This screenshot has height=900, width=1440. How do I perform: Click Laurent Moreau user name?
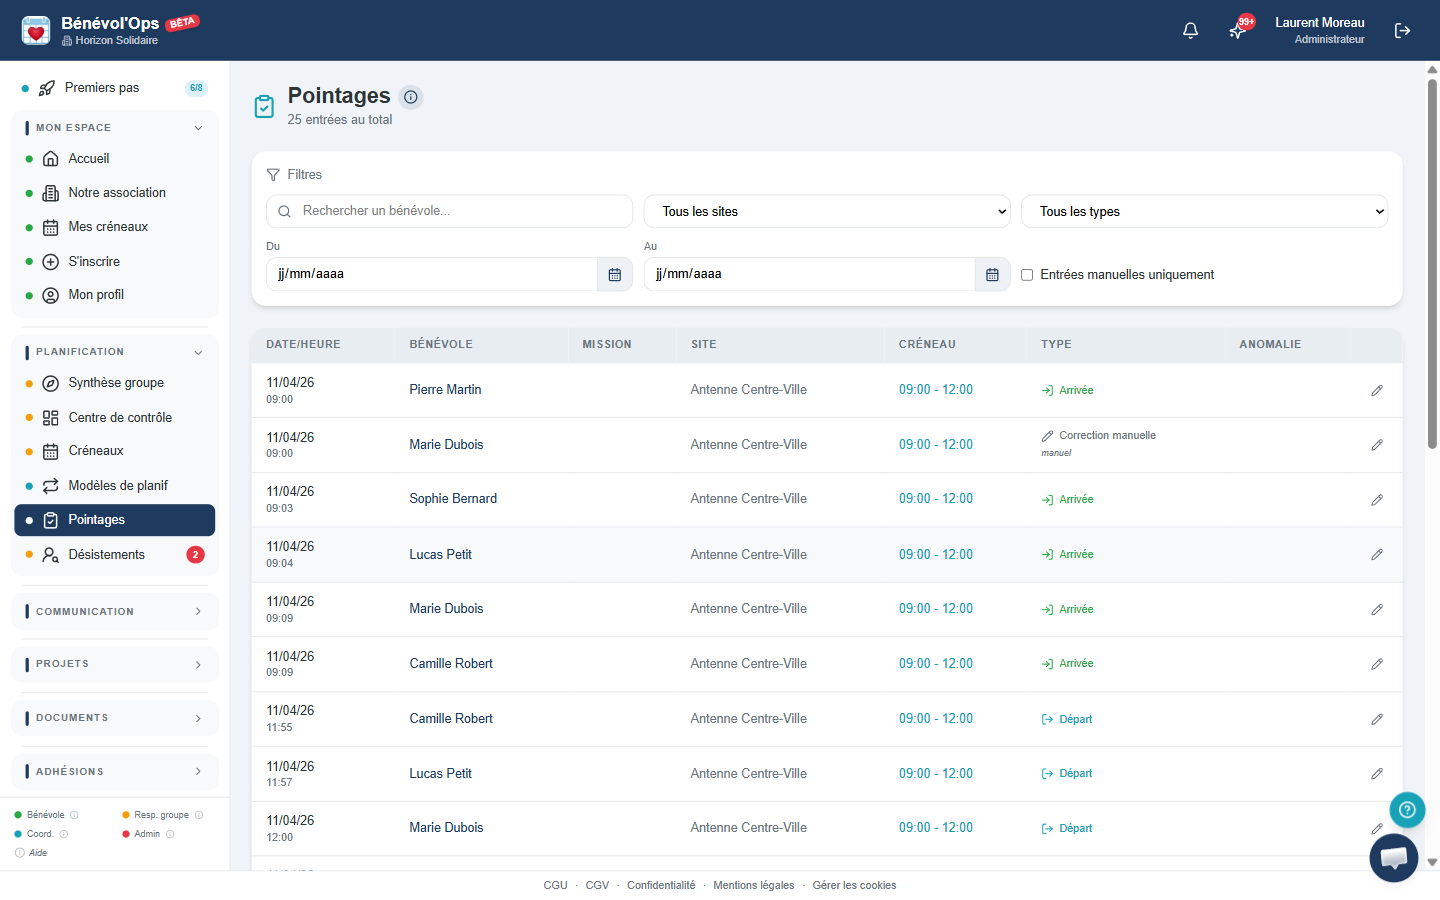(x=1319, y=23)
